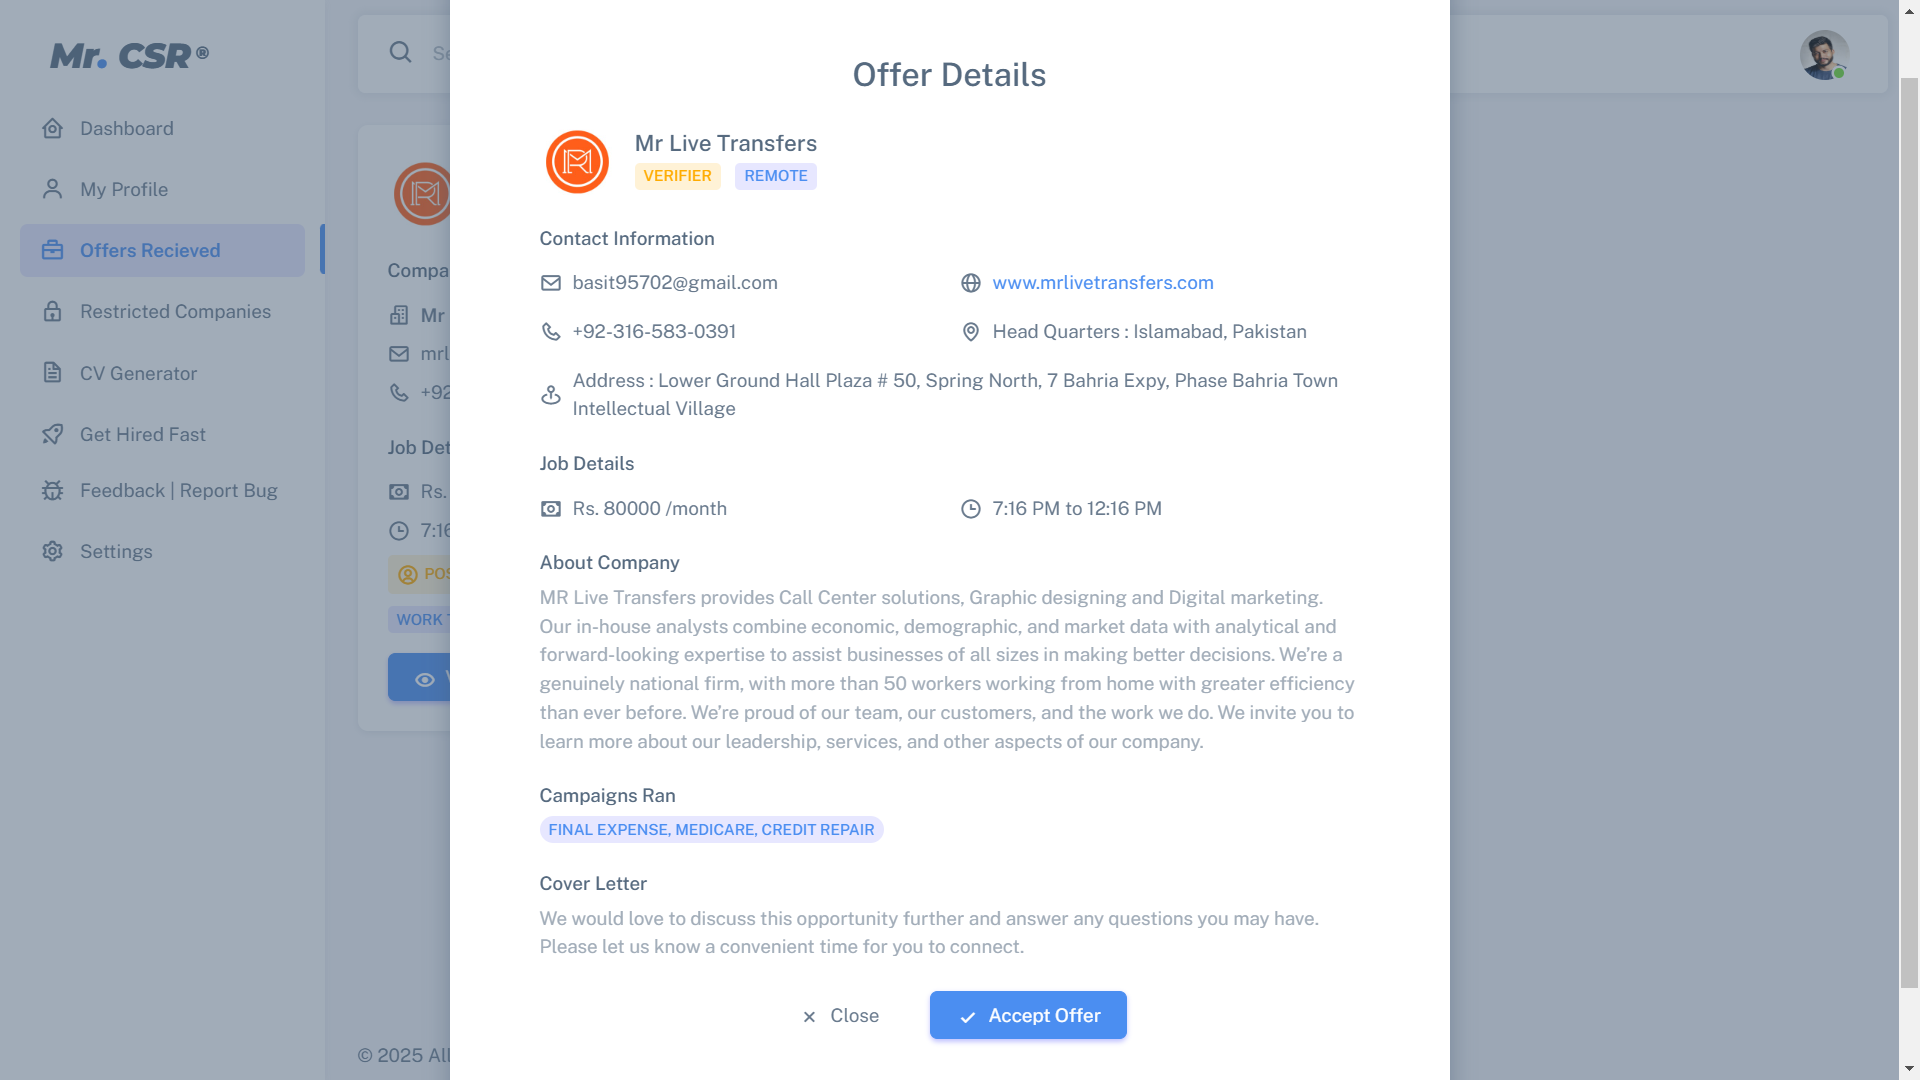Click the location pin icon for Head Quarters
The height and width of the screenshot is (1080, 1920).
[x=971, y=332]
